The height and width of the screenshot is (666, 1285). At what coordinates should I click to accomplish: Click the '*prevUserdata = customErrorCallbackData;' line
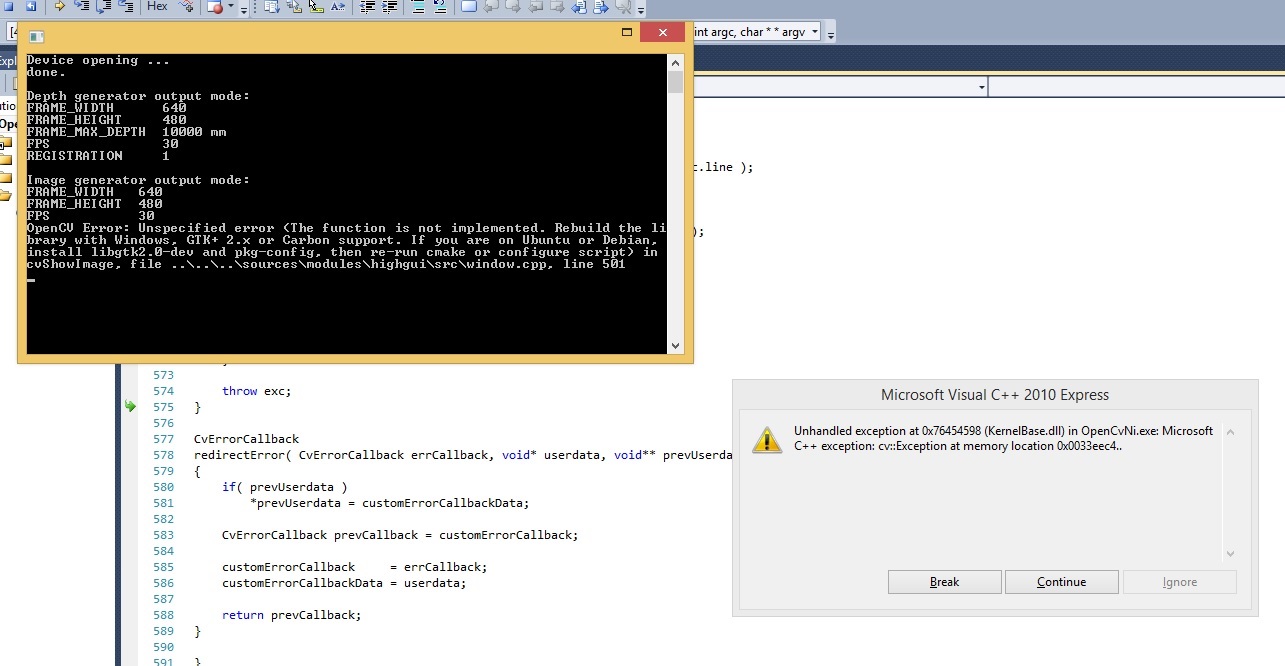click(x=389, y=503)
